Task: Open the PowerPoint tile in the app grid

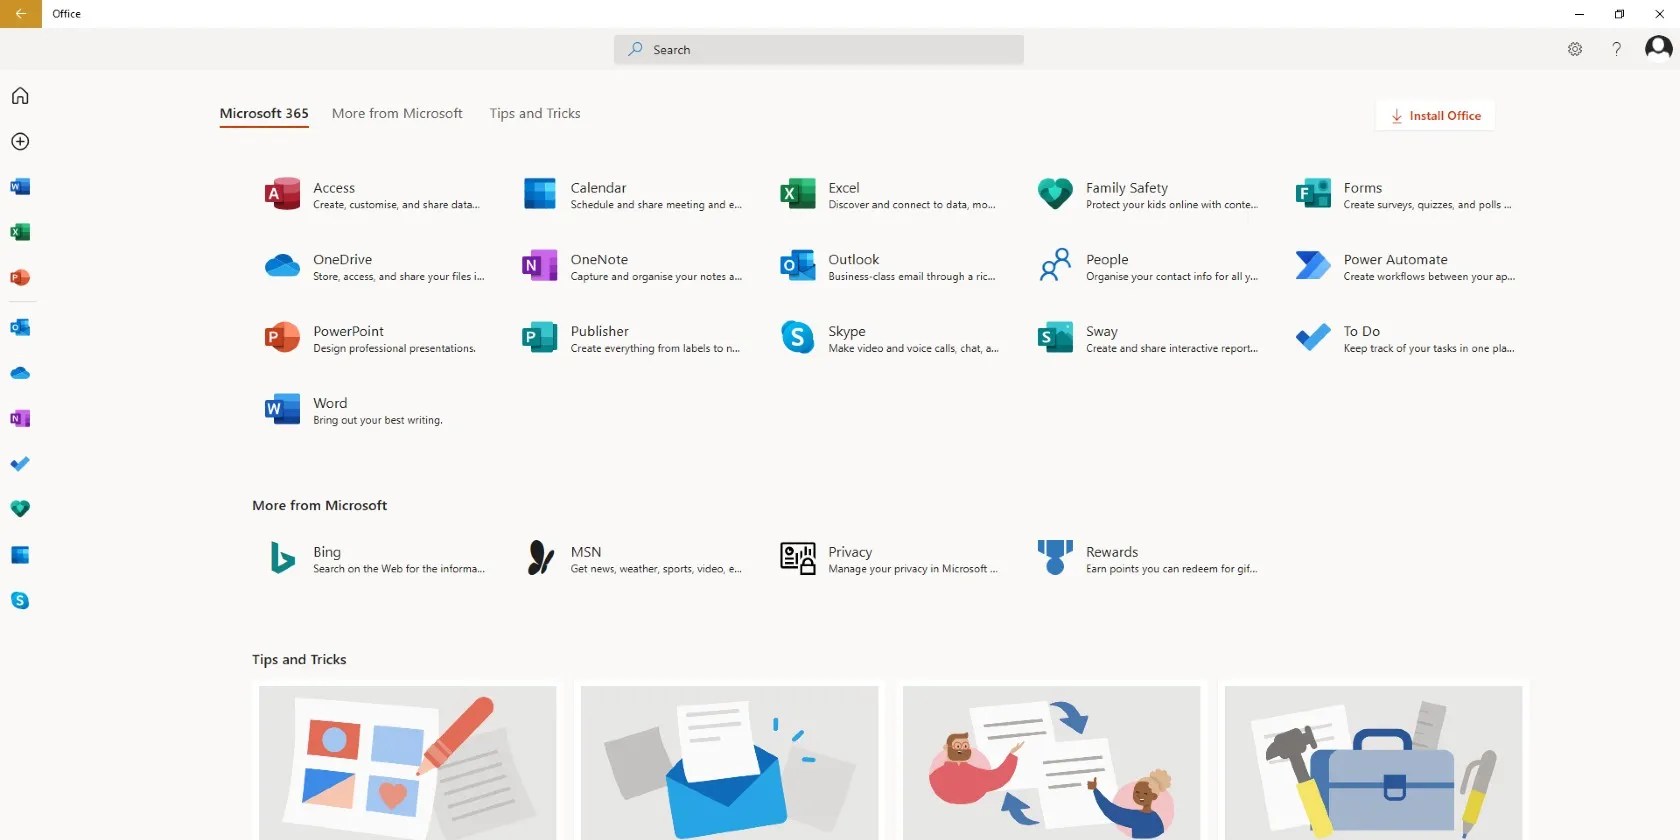Action: pyautogui.click(x=372, y=338)
